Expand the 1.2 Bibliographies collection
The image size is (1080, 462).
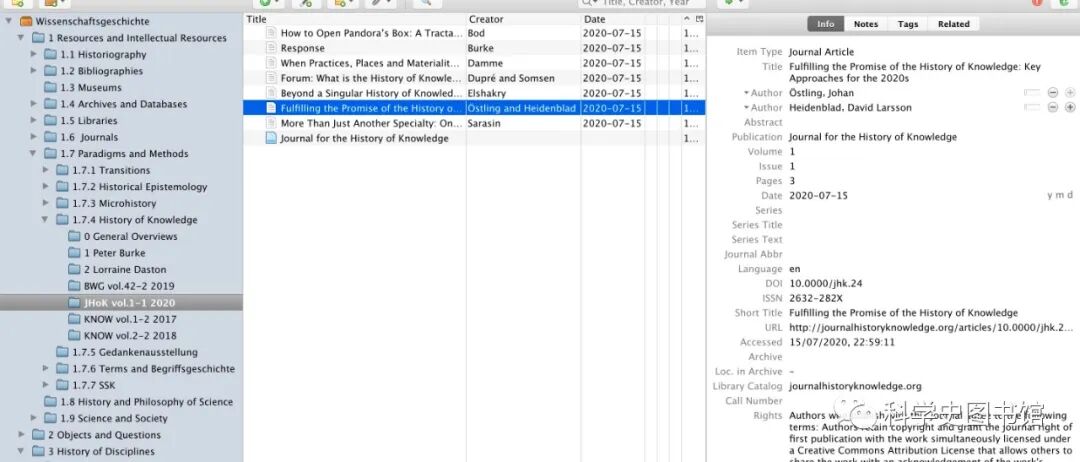coord(33,70)
